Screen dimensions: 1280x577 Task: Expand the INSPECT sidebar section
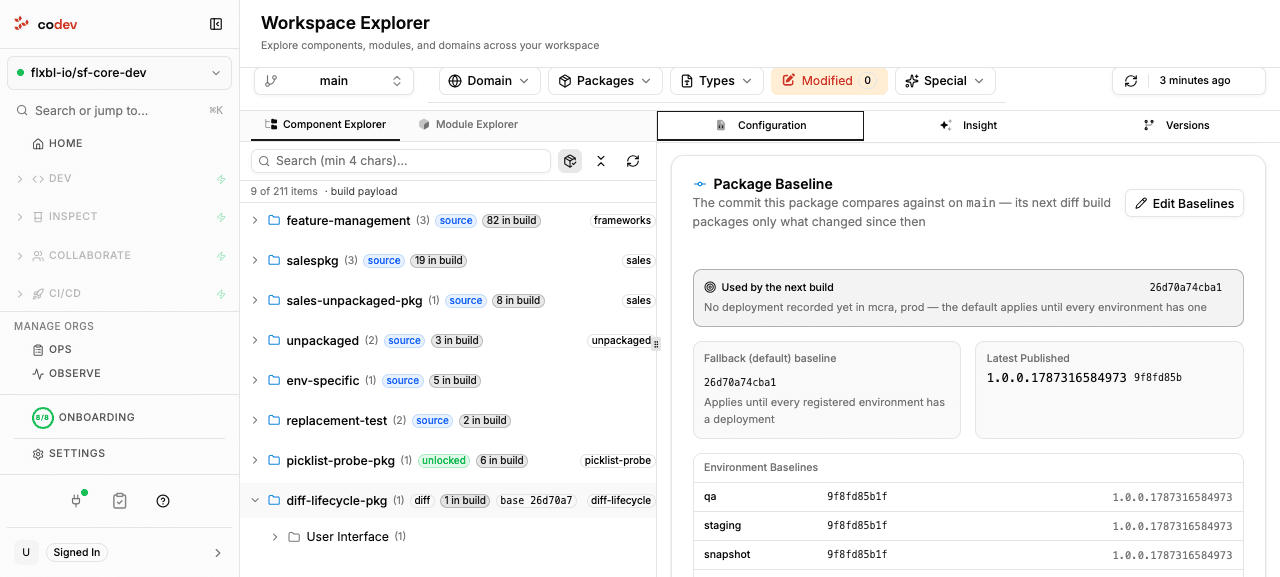[x=20, y=217]
